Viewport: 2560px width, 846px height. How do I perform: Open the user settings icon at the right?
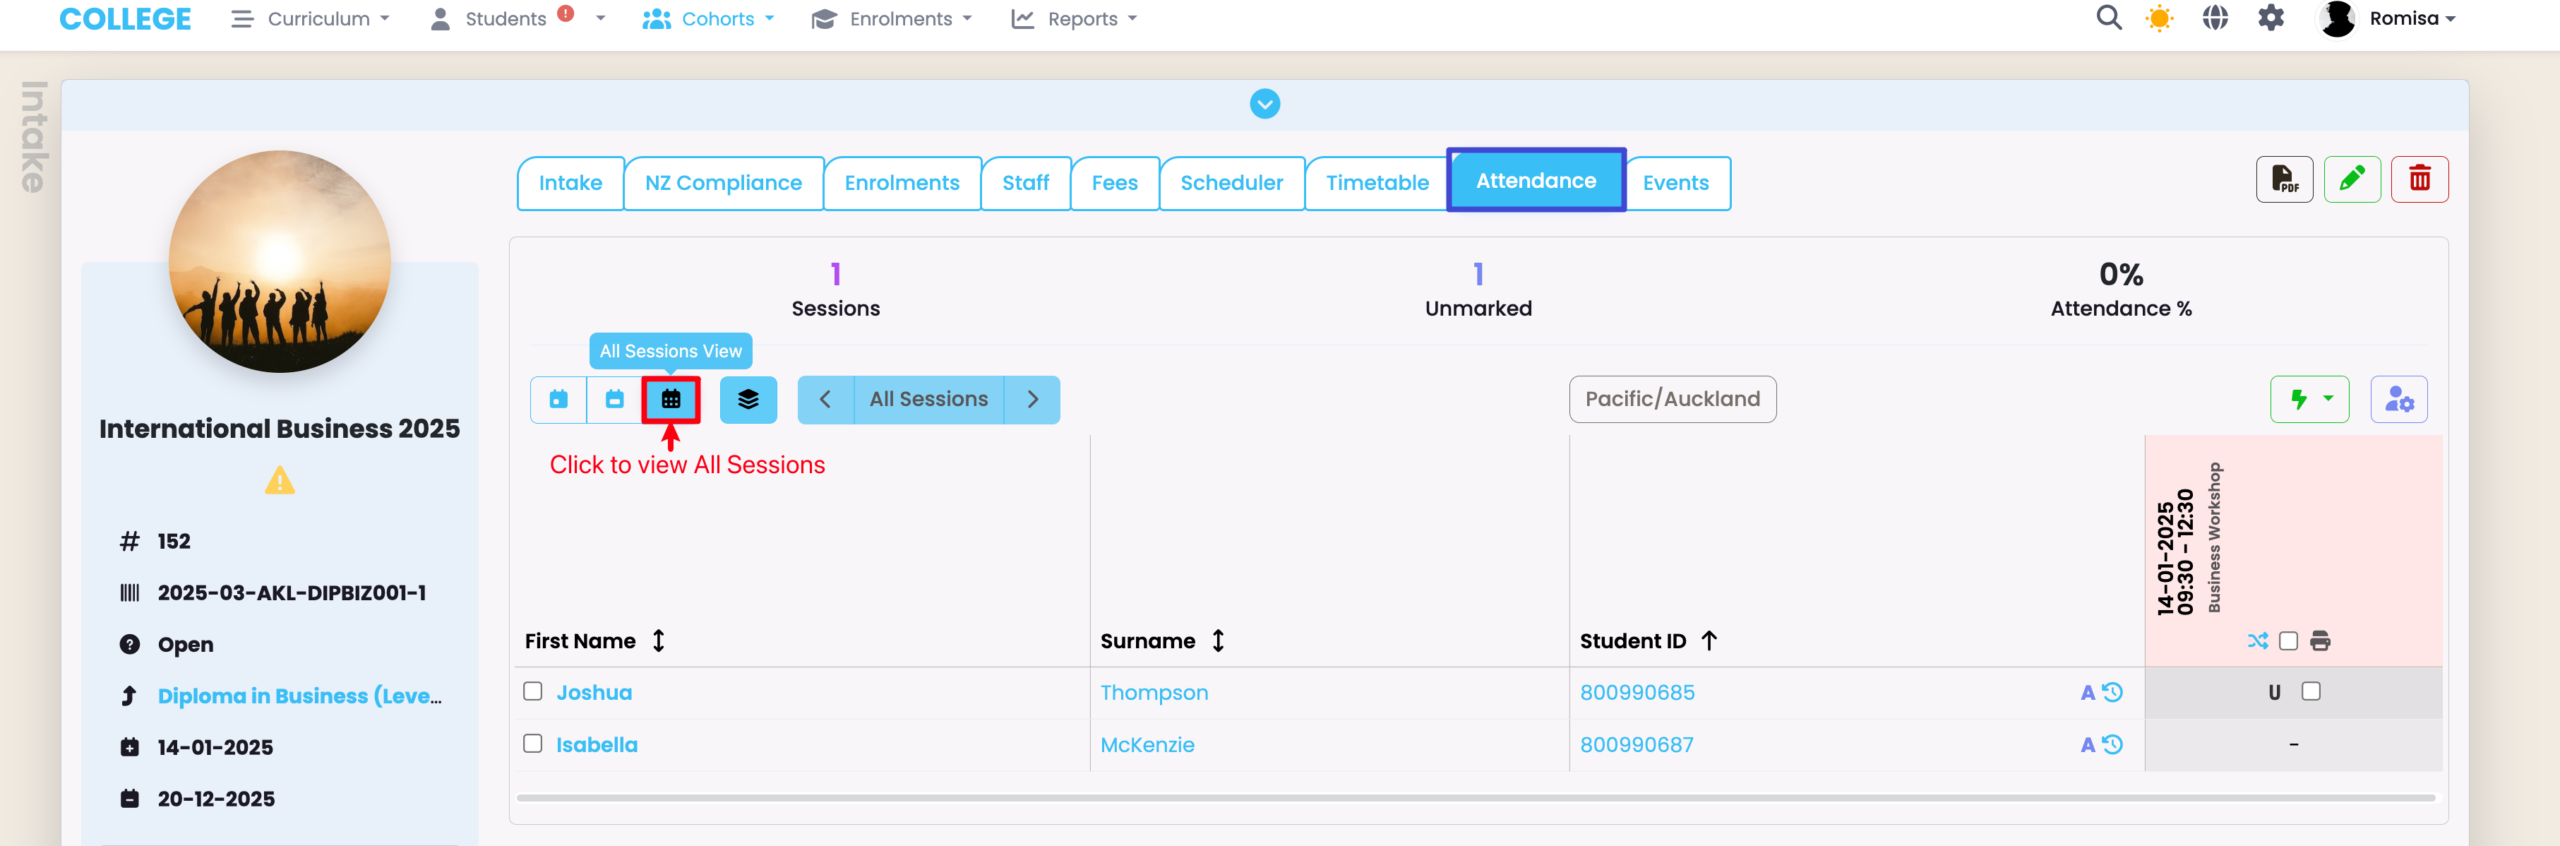point(2399,400)
